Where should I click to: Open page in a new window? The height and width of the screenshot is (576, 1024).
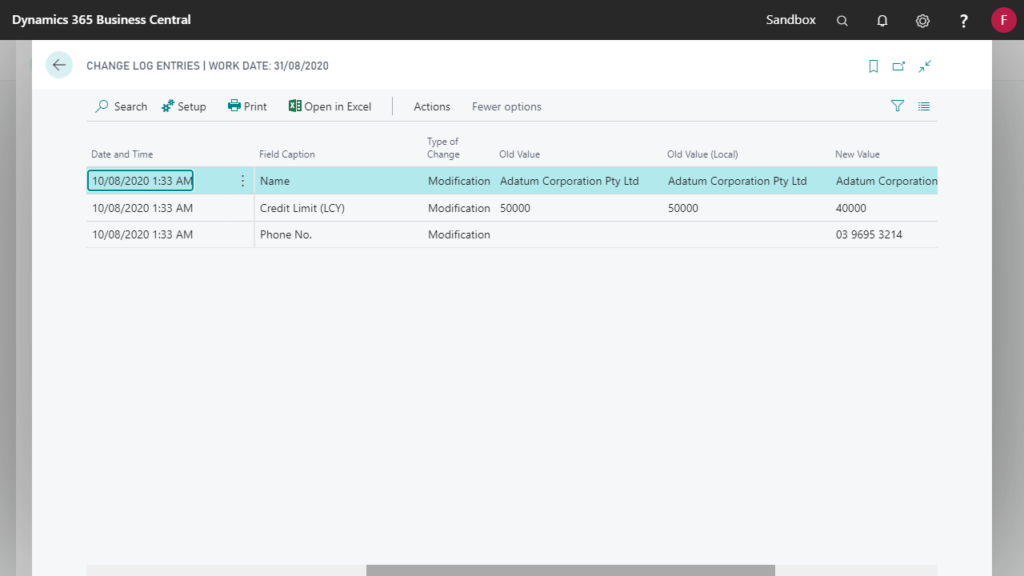point(898,65)
